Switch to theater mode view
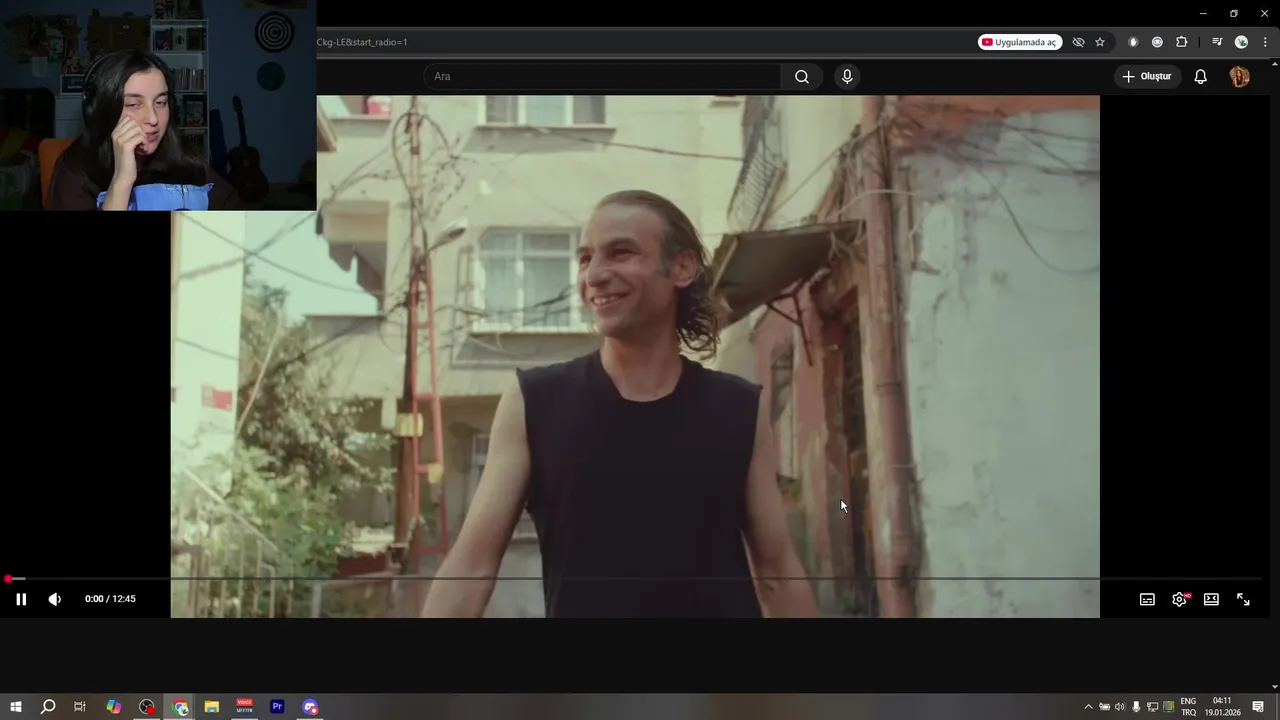 1211,599
